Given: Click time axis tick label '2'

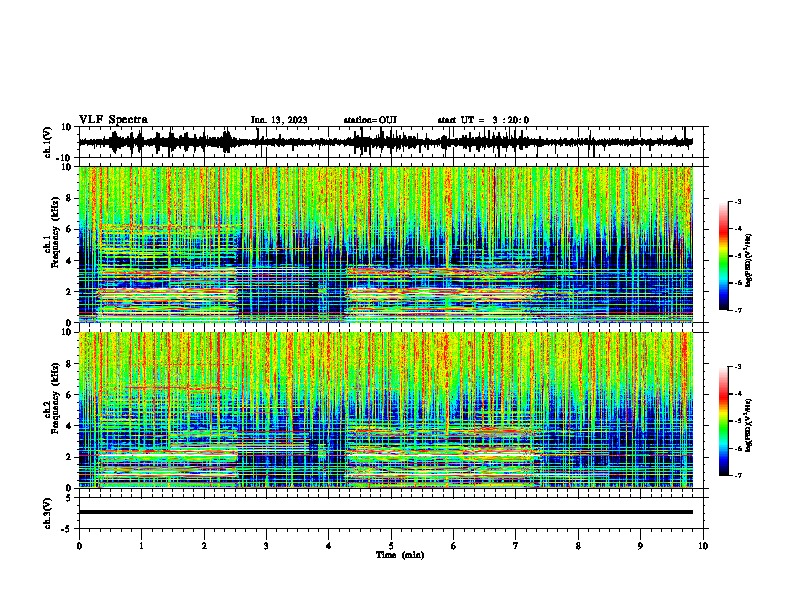Looking at the screenshot, I should pos(204,546).
